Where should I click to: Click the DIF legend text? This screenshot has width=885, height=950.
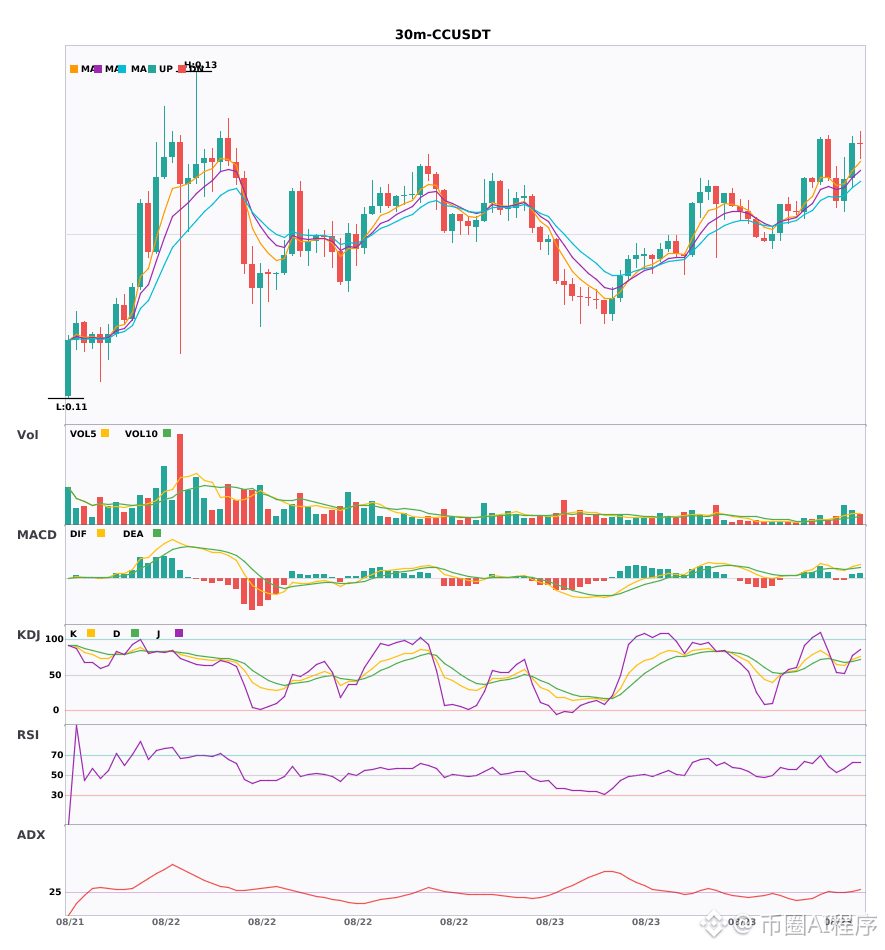(x=78, y=534)
